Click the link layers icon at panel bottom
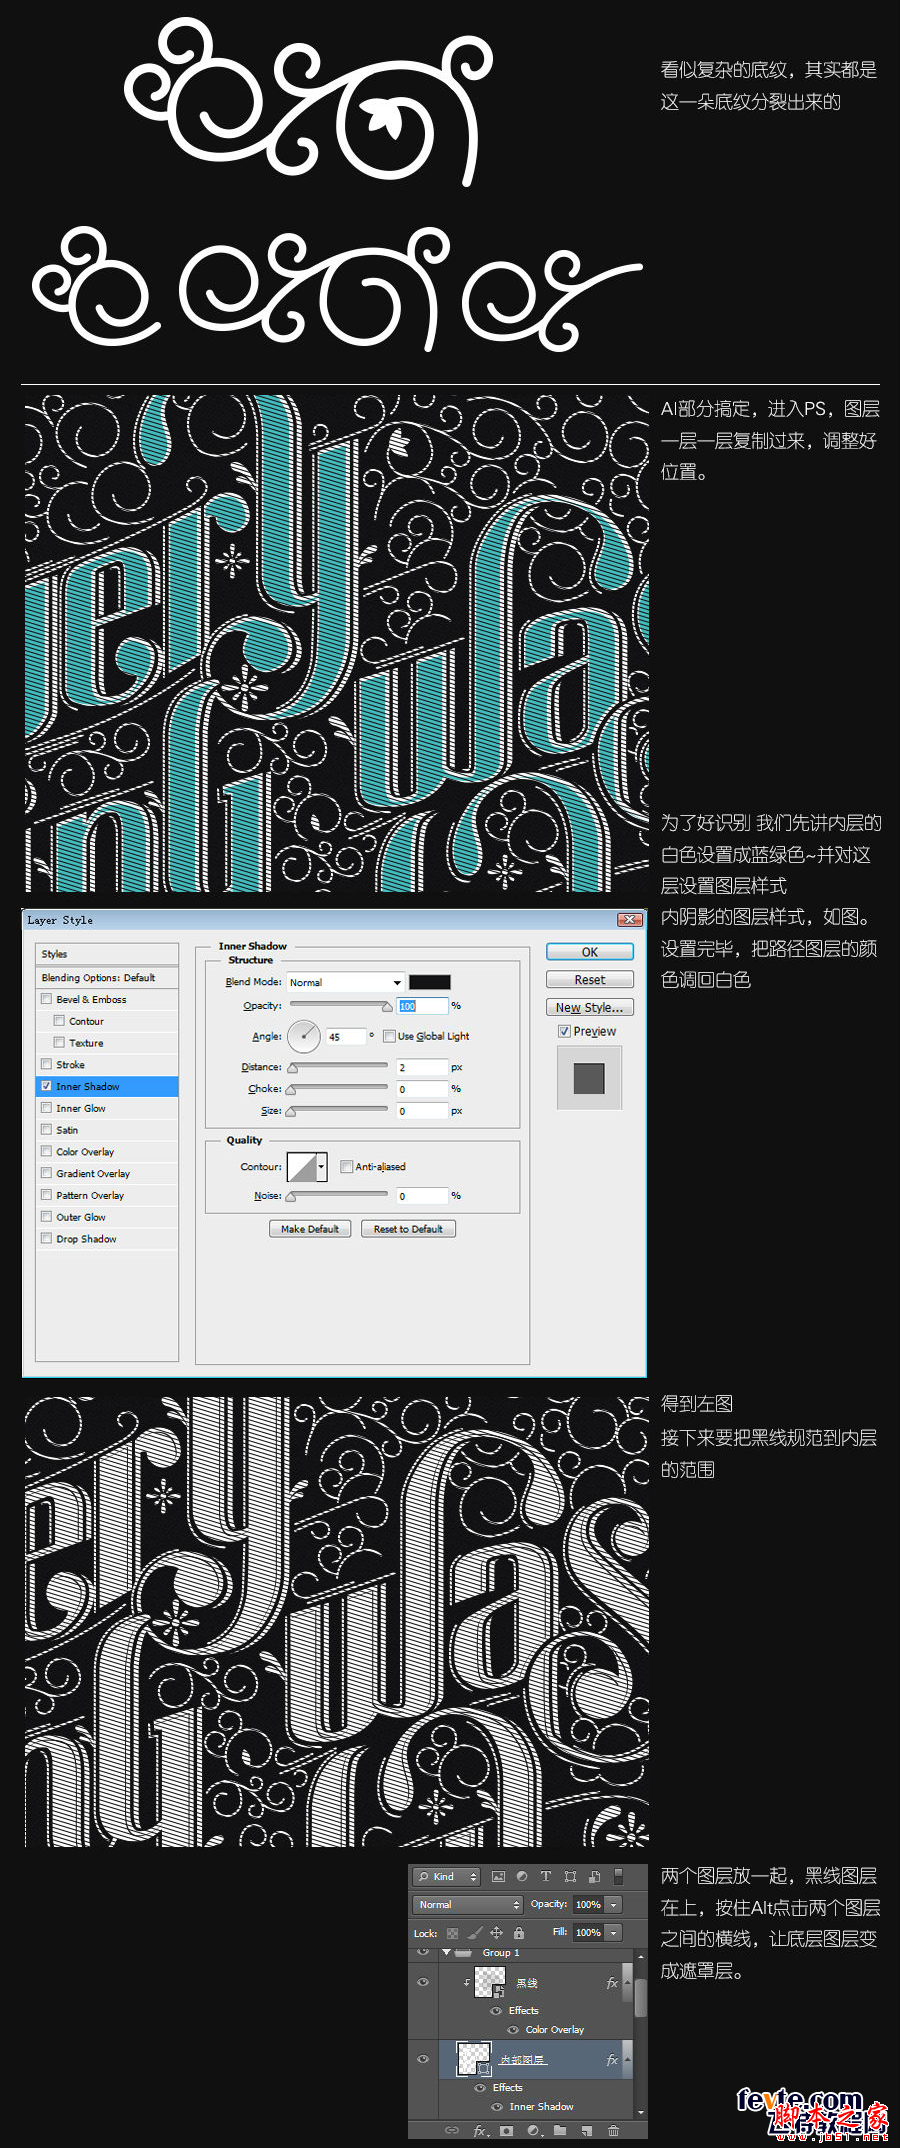Viewport: 900px width, 2148px height. coord(452,2131)
